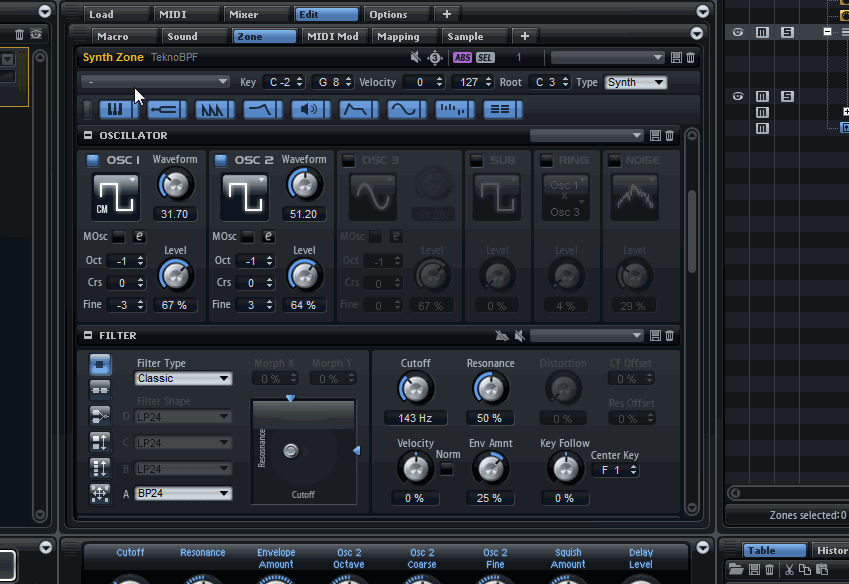
Task: Toggle OSC 1 on or off
Action: [93, 160]
